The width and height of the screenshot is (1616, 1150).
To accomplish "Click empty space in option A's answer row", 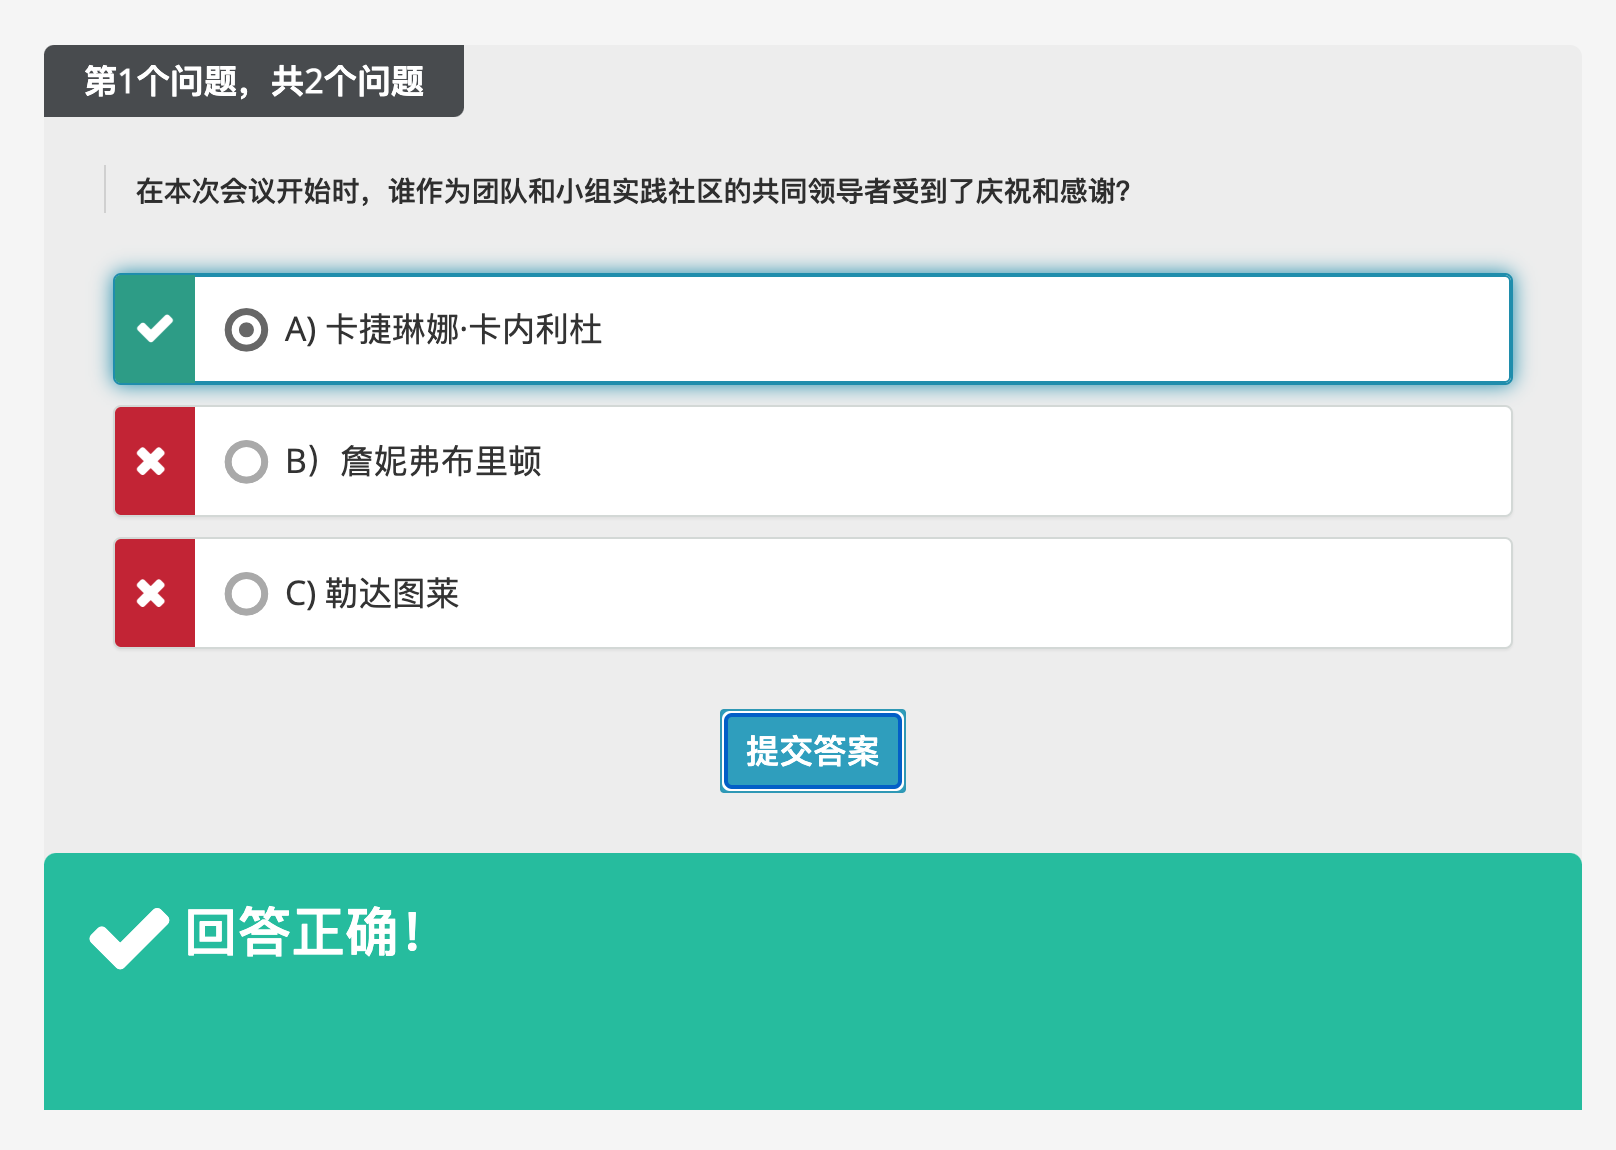I will [1050, 329].
